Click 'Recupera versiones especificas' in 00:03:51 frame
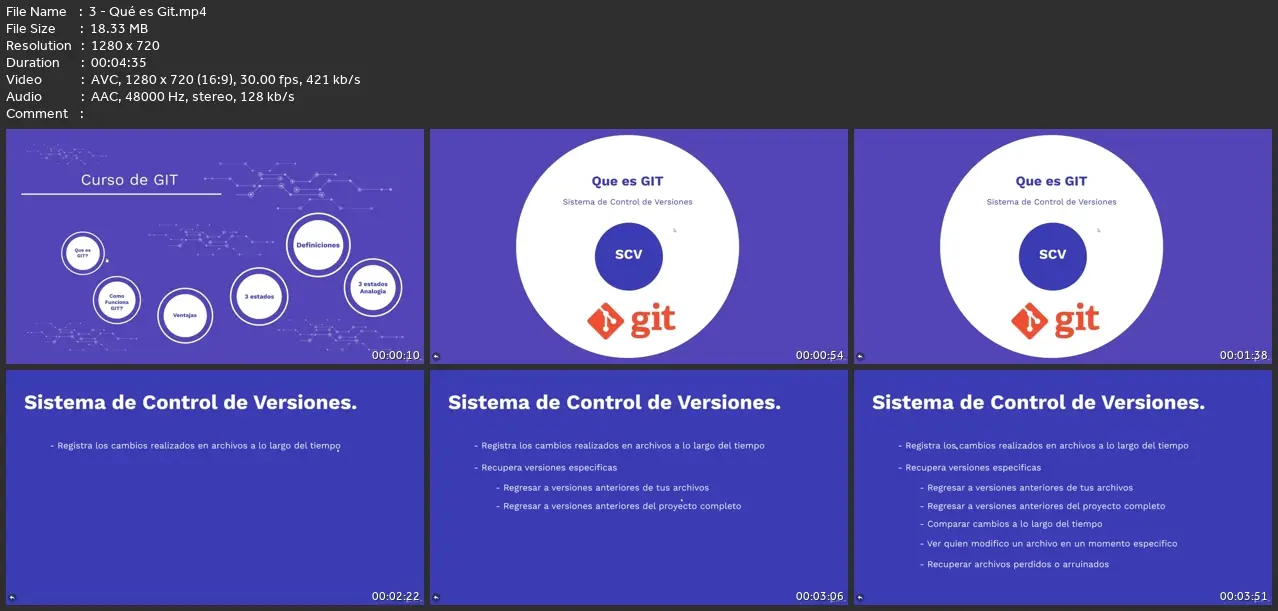1278x611 pixels. click(969, 467)
